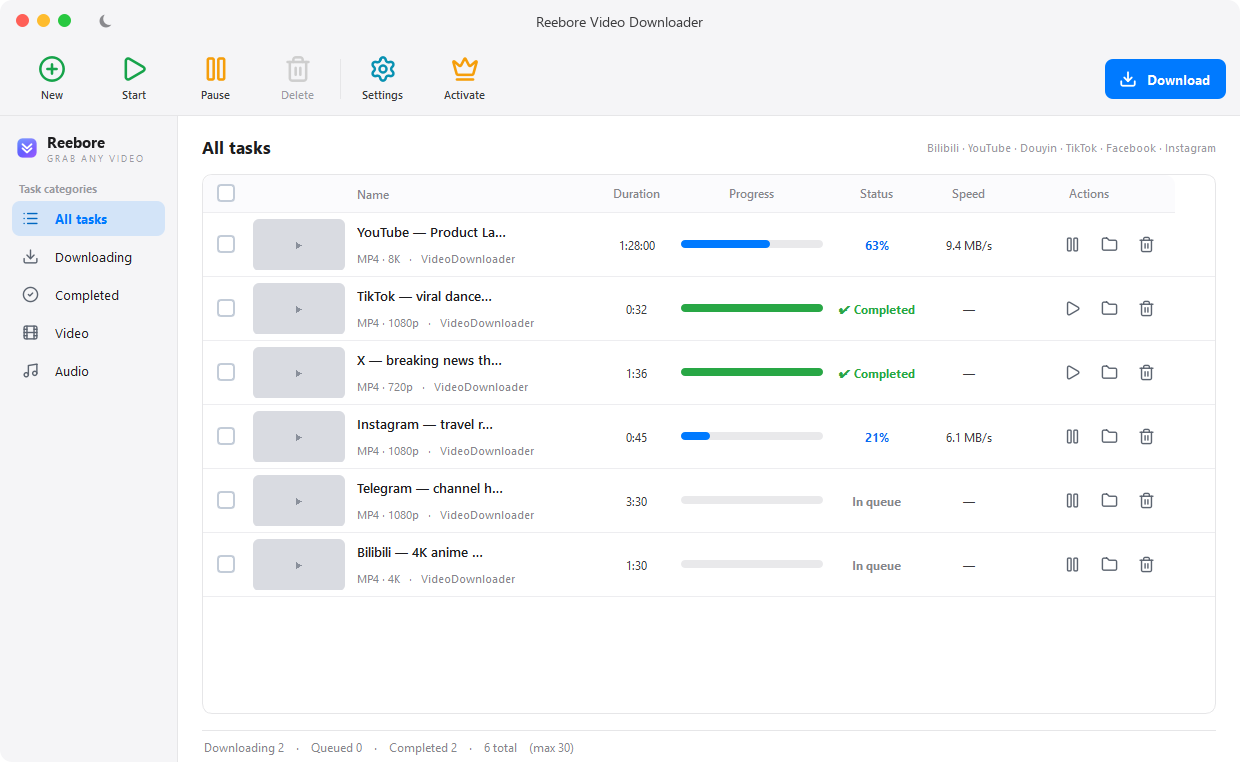The height and width of the screenshot is (762, 1240).
Task: Click the Status column header
Action: 877,194
